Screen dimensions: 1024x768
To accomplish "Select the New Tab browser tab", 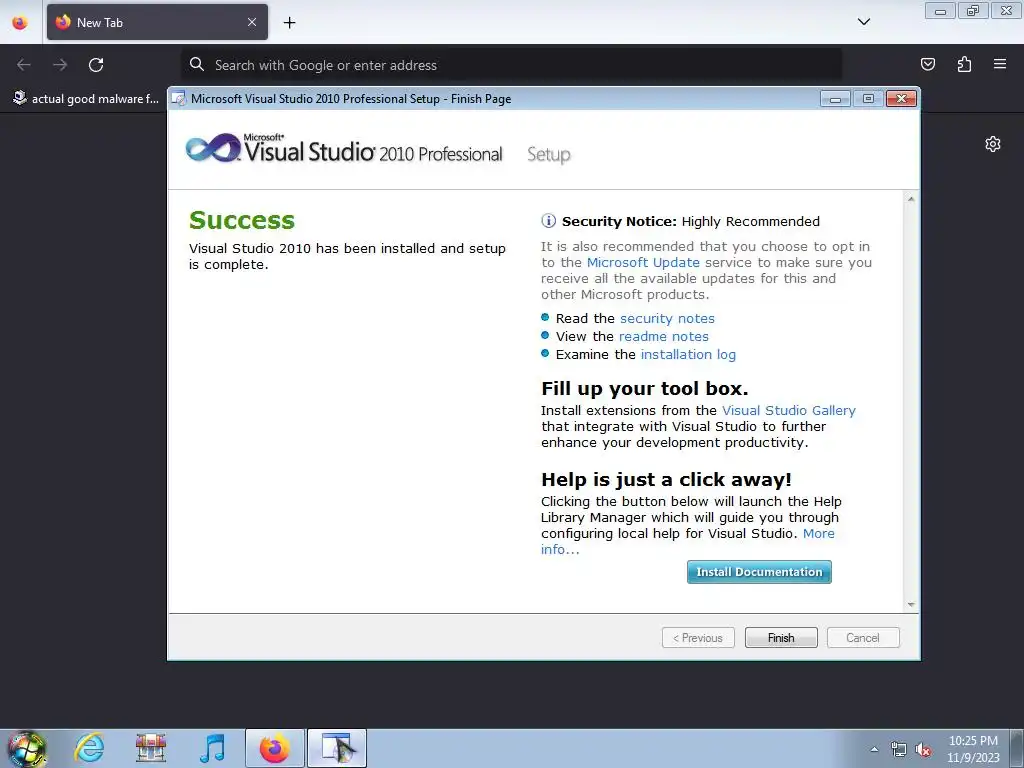I will 157,22.
